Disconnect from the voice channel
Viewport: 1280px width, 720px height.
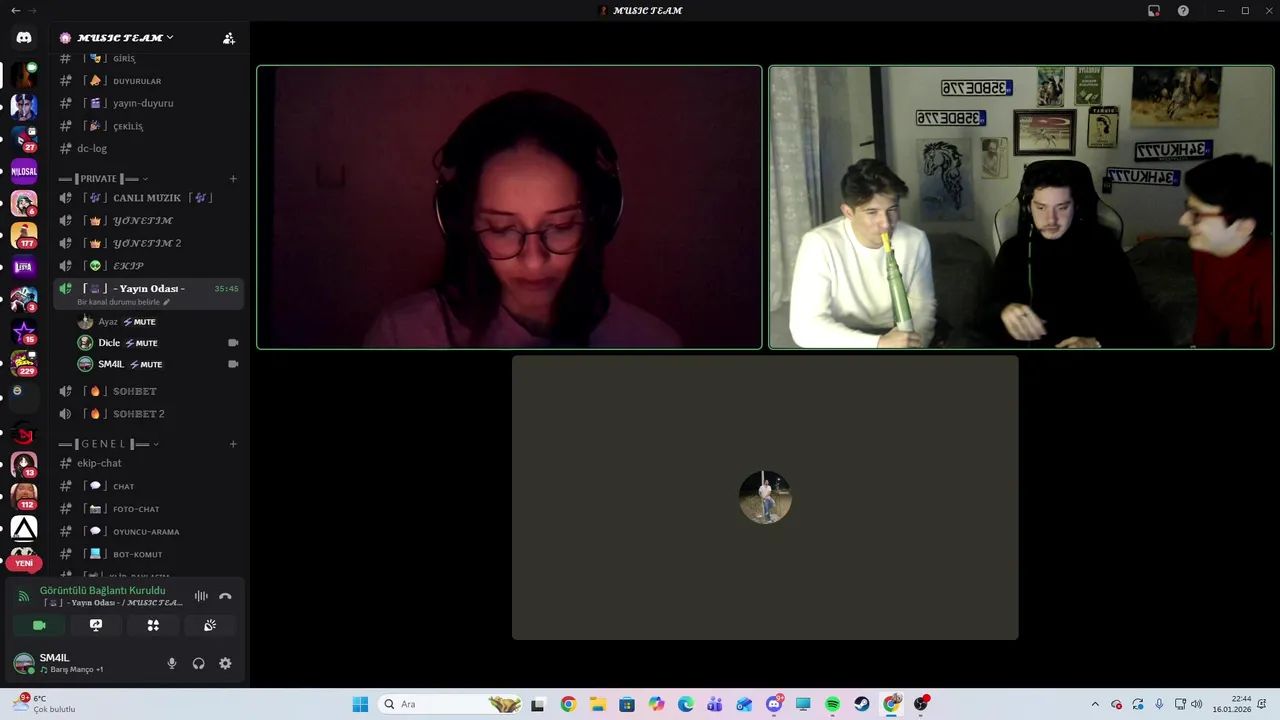pos(225,596)
